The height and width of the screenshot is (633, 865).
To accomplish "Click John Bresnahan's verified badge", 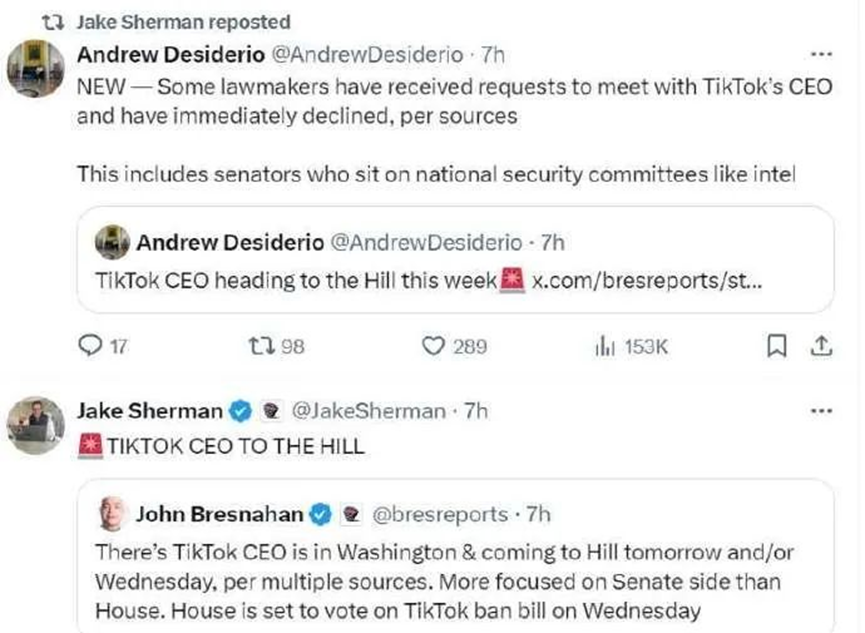I will (320, 515).
